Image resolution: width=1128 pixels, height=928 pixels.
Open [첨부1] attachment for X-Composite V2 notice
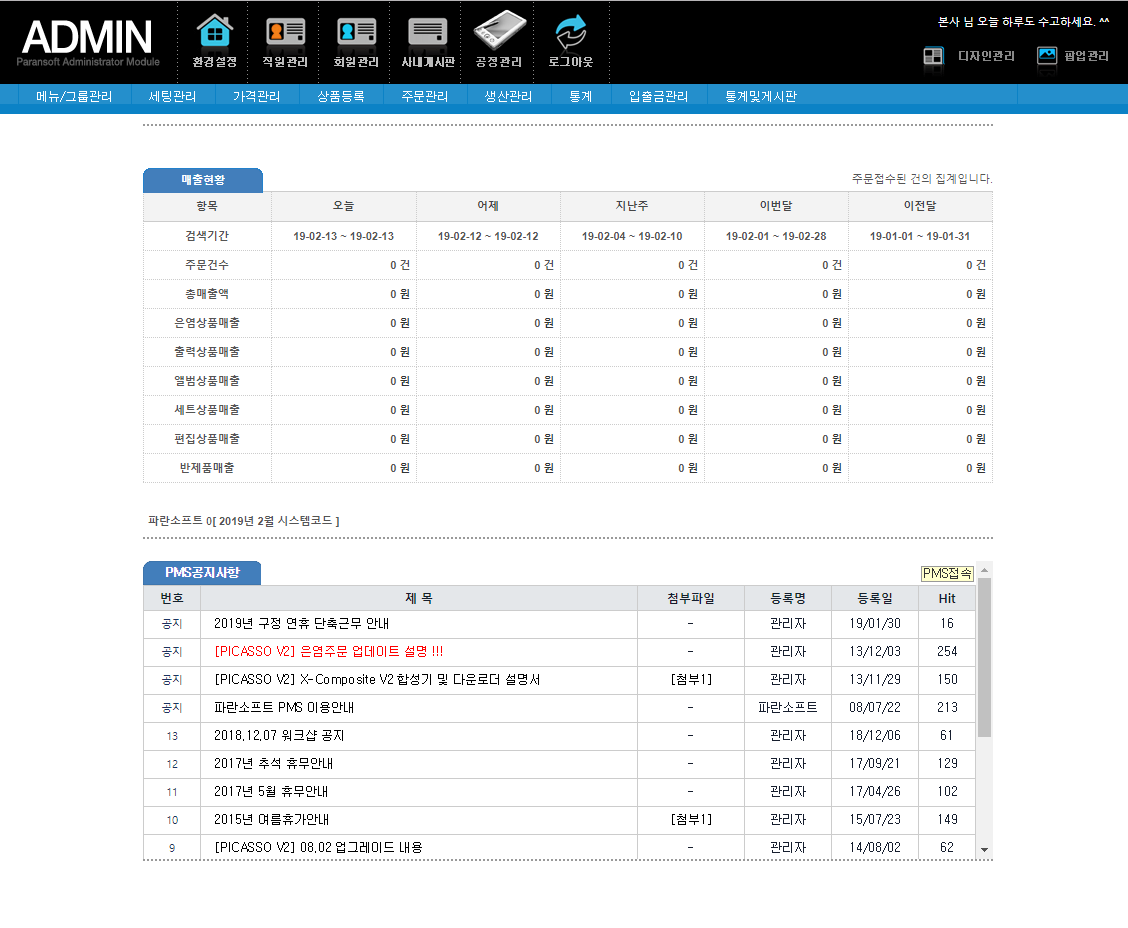[x=690, y=679]
